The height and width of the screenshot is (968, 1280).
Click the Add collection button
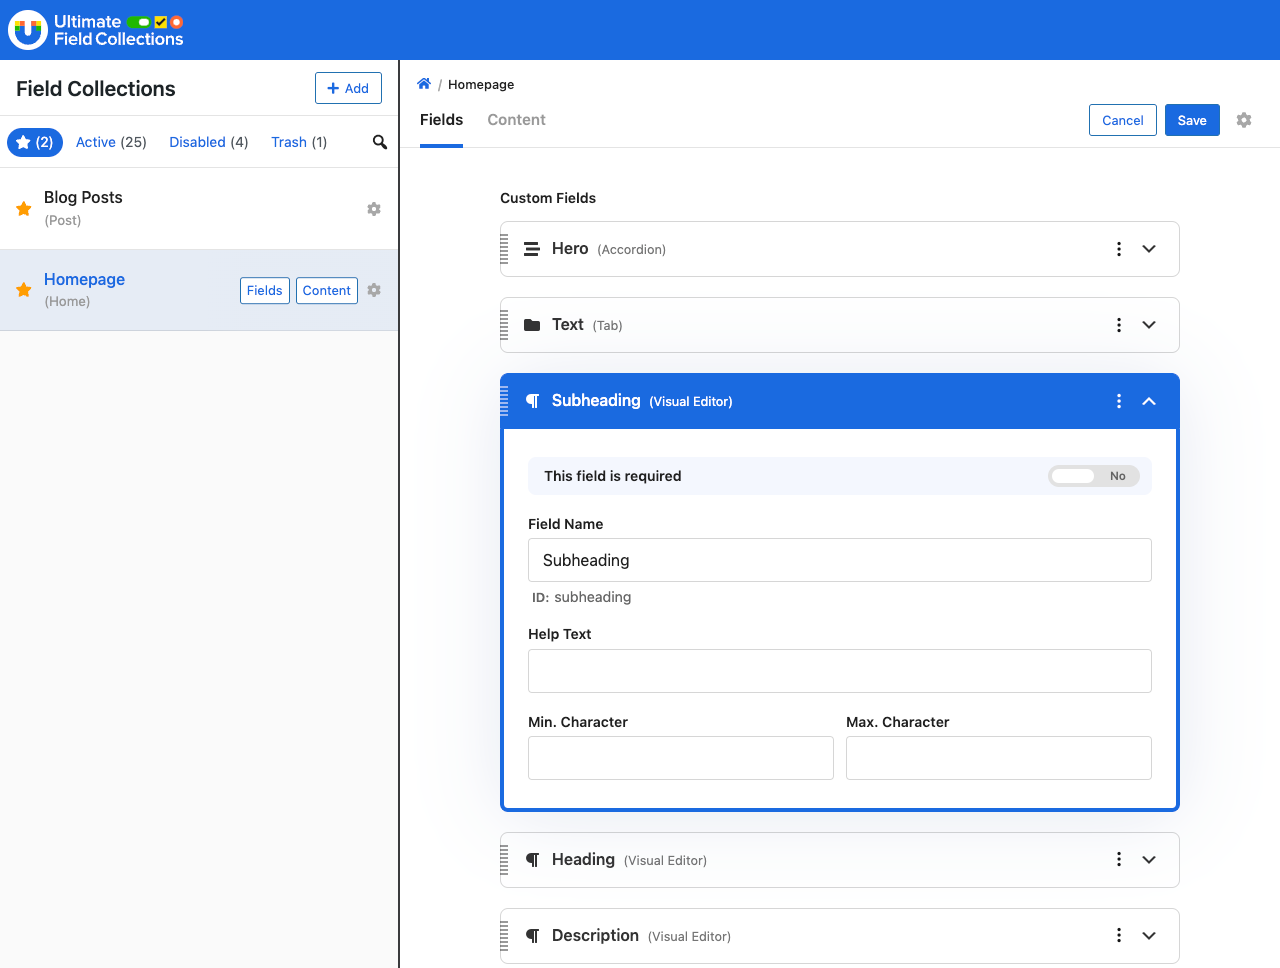[x=348, y=88]
